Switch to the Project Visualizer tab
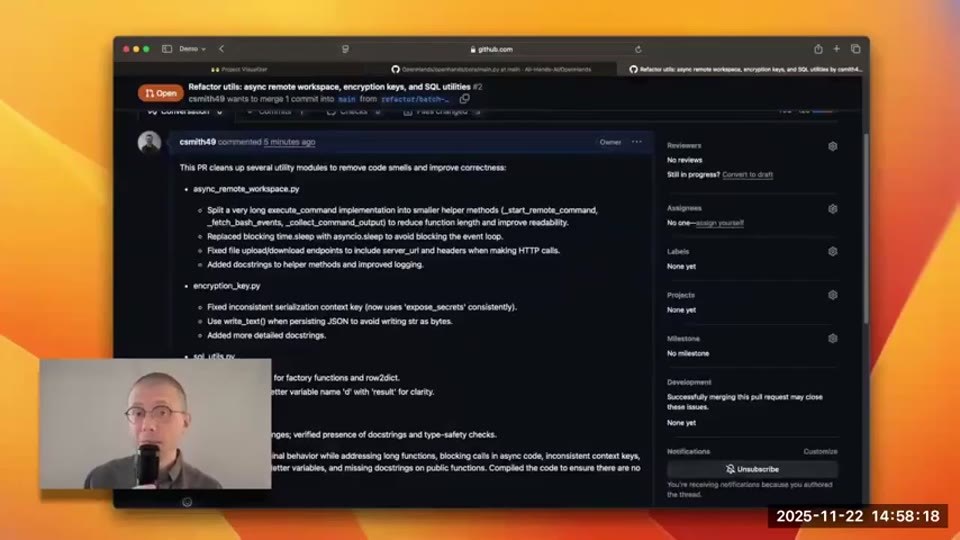The image size is (960, 540). coord(239,69)
